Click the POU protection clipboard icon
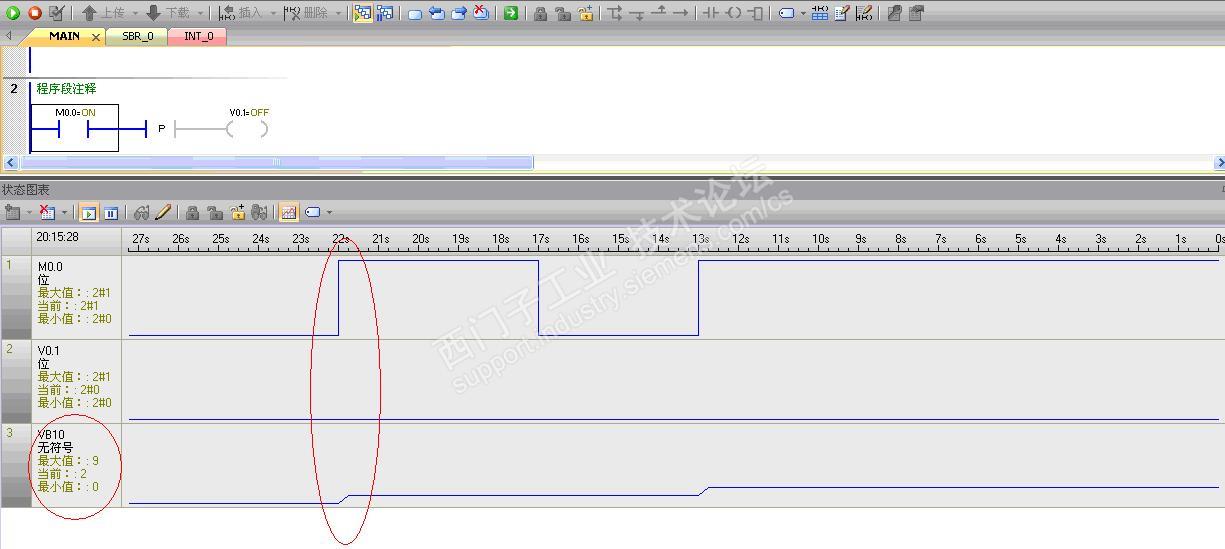This screenshot has height=549, width=1225. coord(916,13)
